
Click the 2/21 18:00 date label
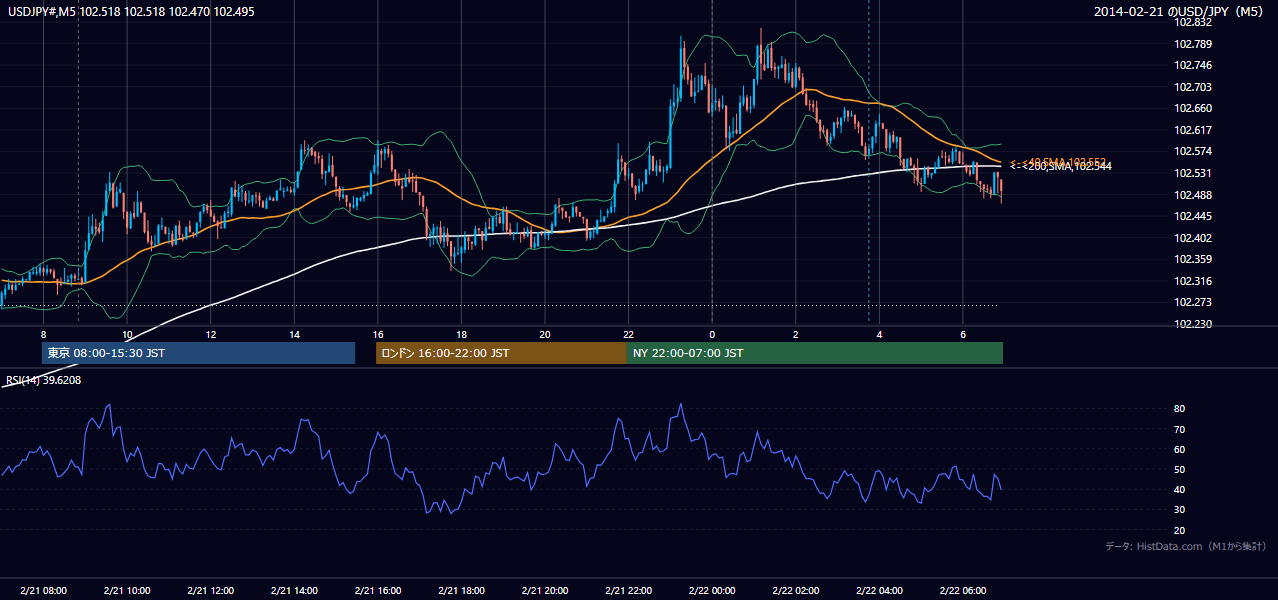[x=461, y=591]
